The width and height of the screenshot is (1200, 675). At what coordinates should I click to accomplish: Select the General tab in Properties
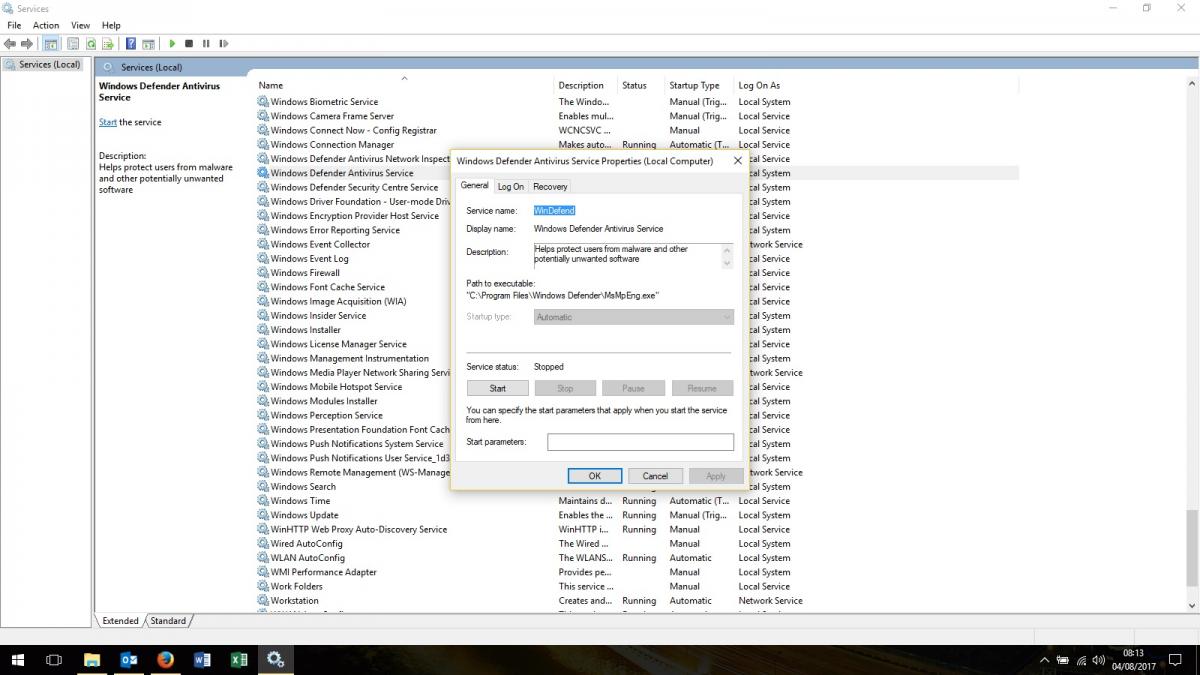[x=475, y=185]
